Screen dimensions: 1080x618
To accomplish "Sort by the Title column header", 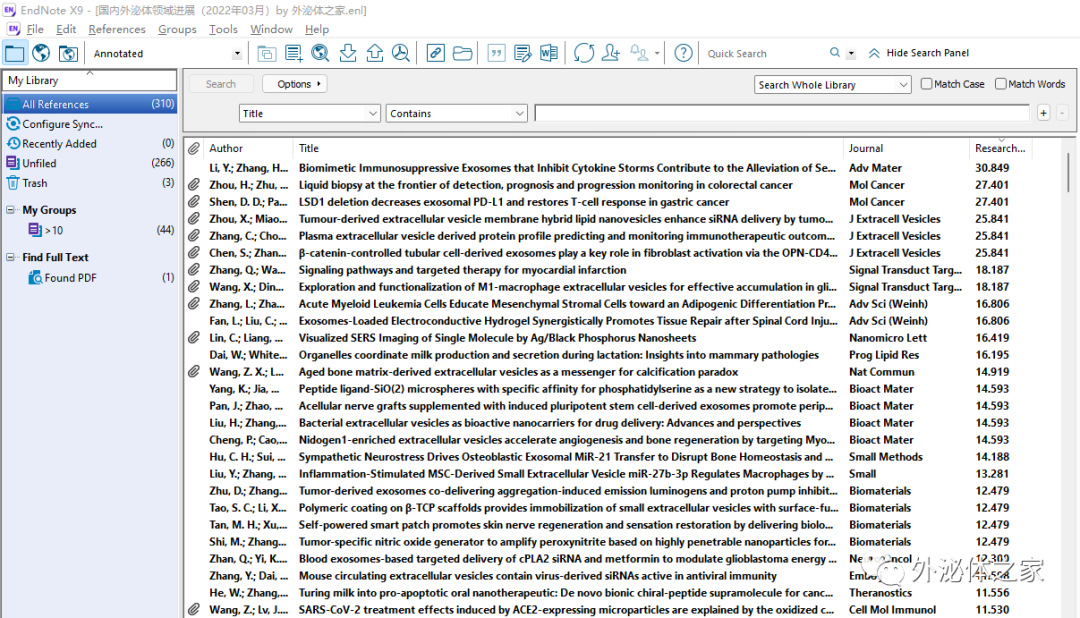I will [x=568, y=148].
